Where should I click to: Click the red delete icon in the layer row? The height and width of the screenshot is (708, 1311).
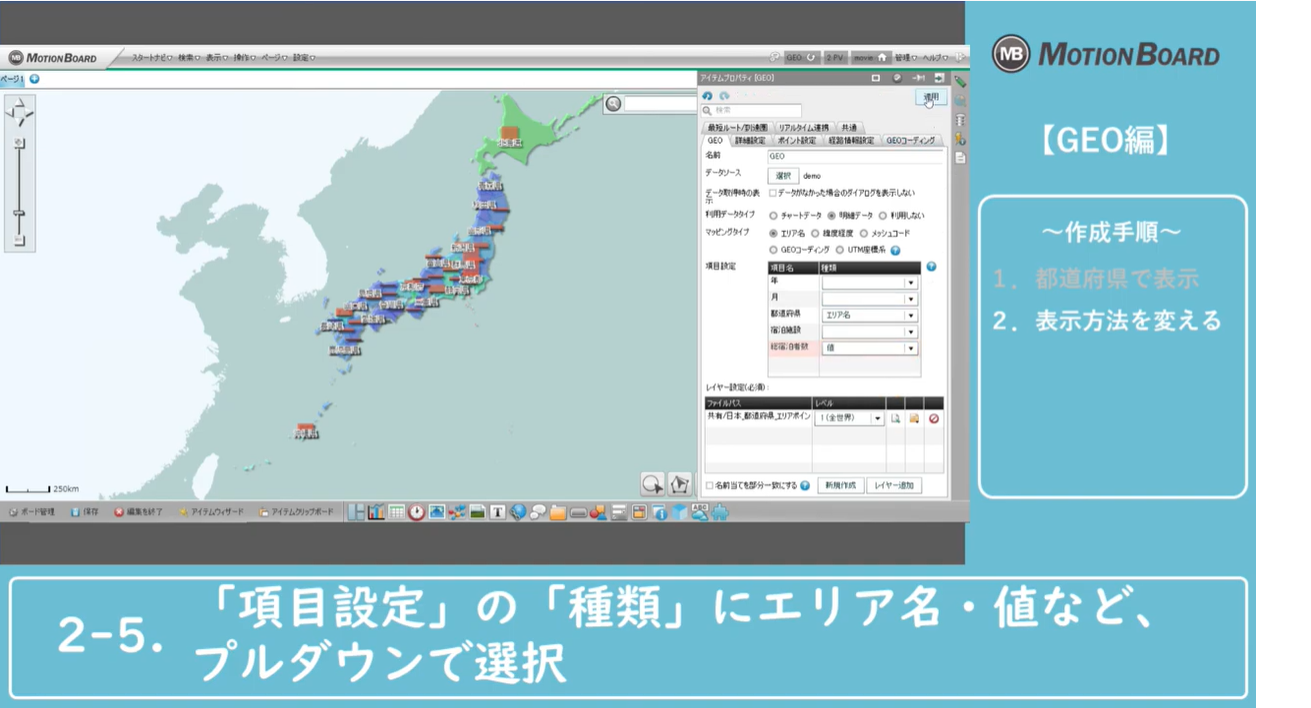coord(934,418)
